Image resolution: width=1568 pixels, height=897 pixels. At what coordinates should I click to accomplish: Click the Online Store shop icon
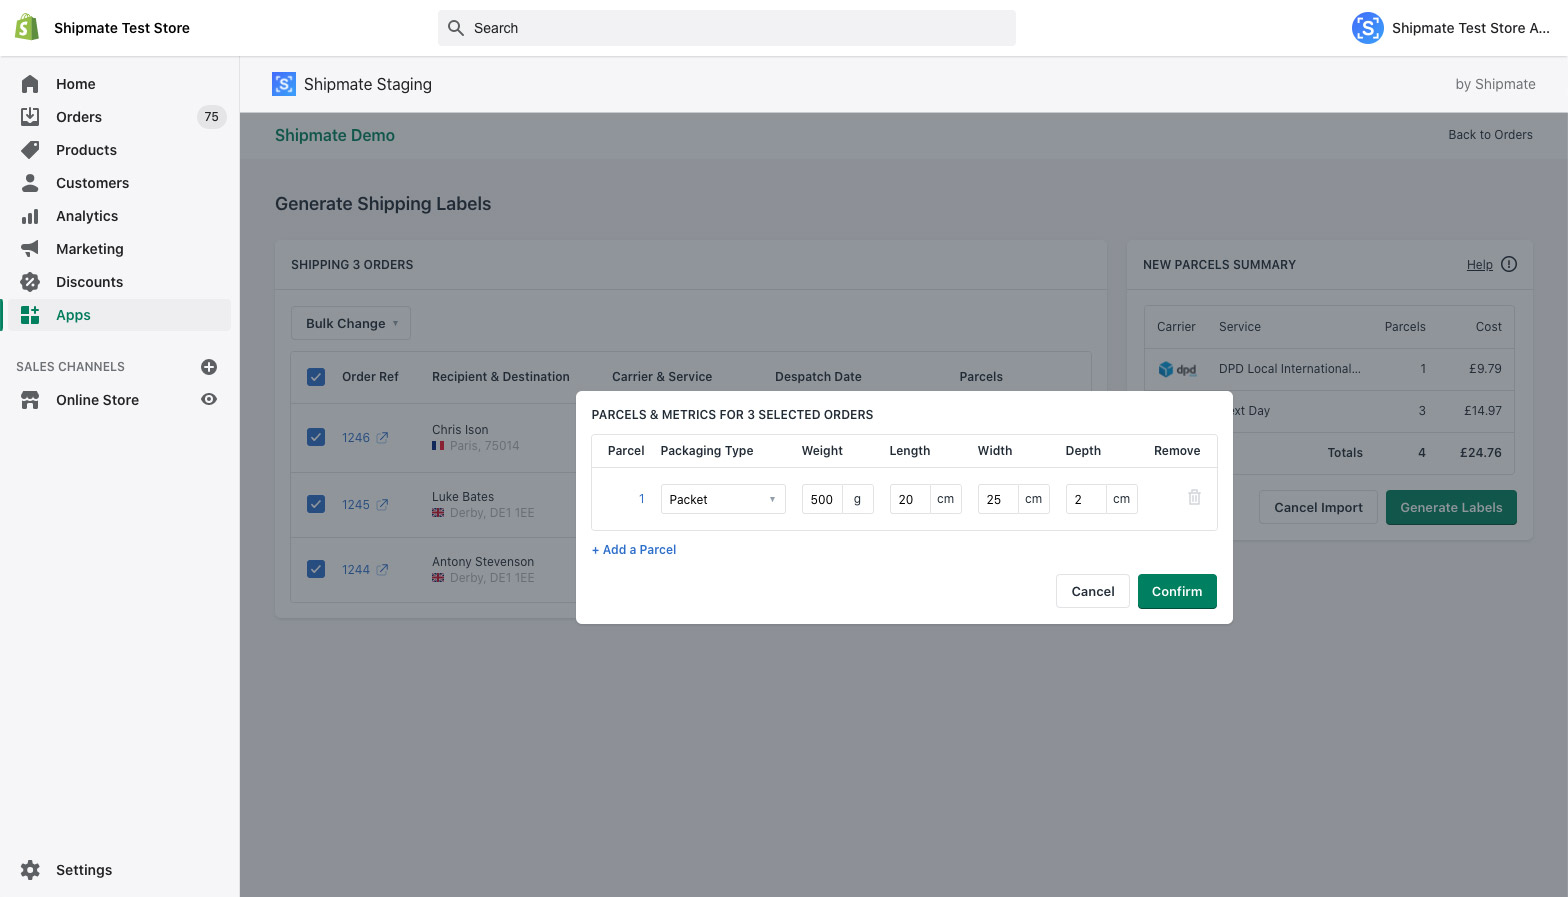[x=30, y=400]
